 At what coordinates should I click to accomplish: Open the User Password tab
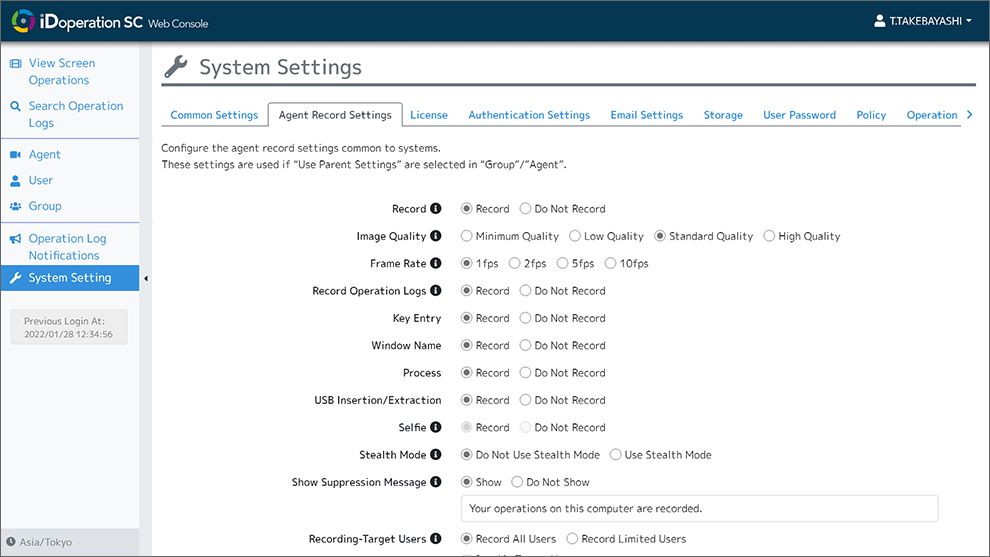pos(799,115)
